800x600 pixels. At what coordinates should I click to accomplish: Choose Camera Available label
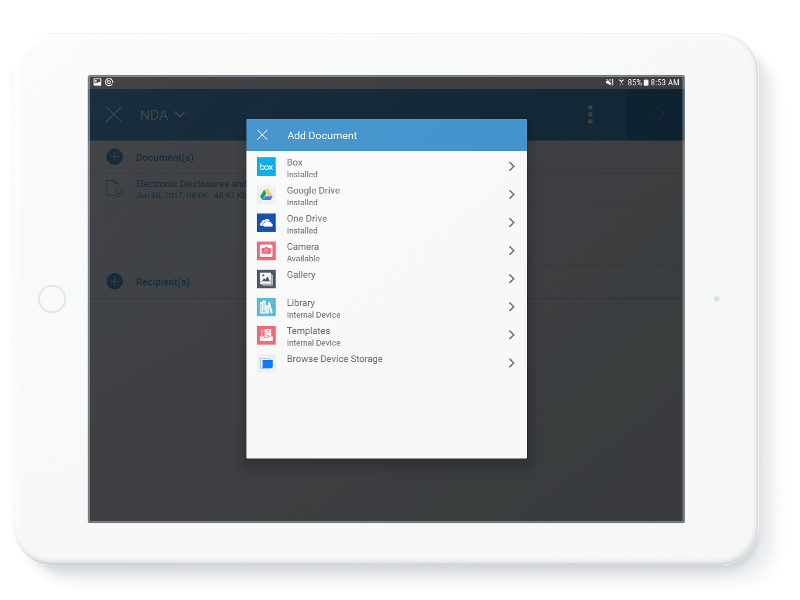click(x=303, y=252)
